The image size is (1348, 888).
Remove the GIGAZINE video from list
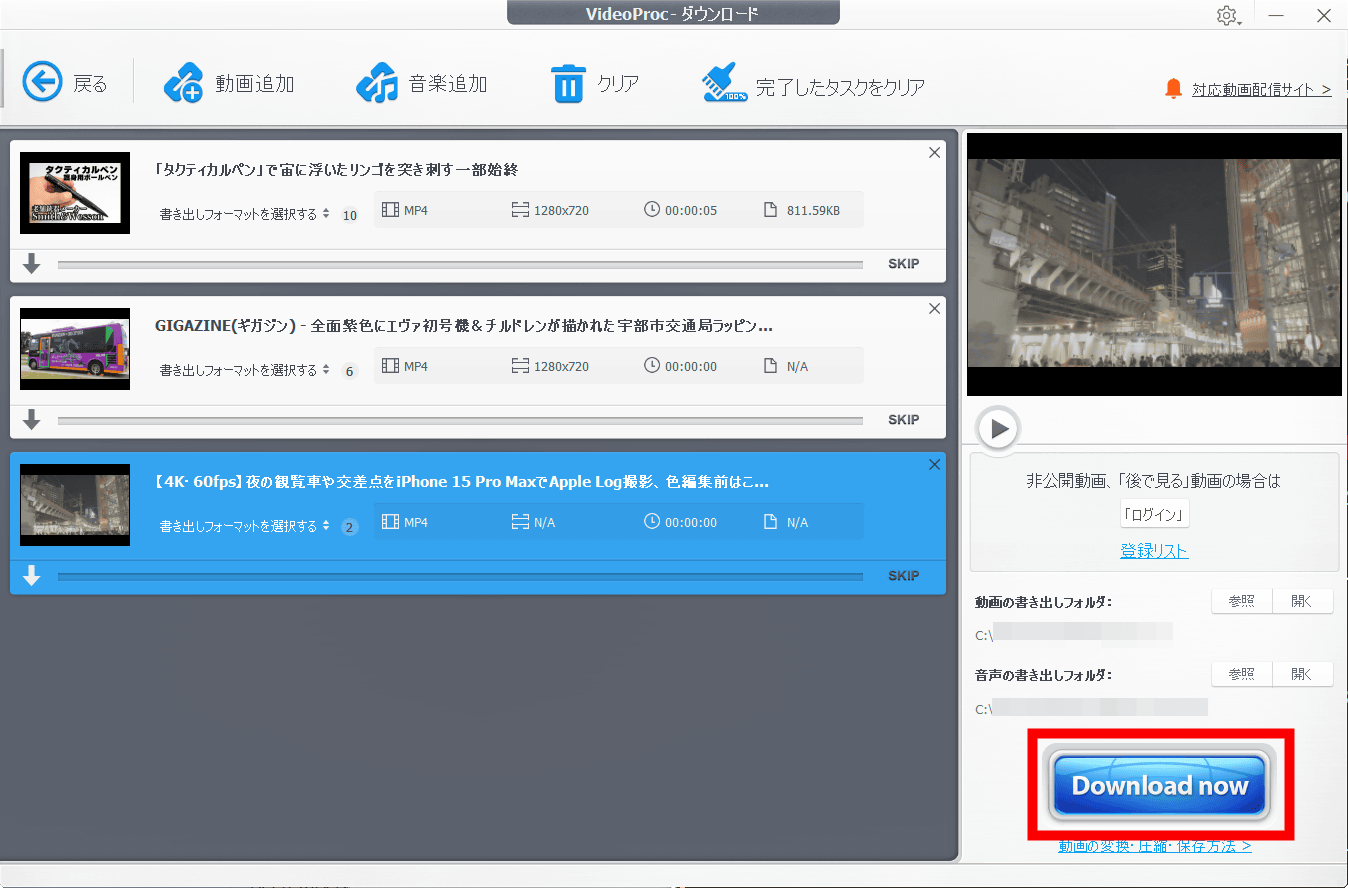click(x=934, y=309)
